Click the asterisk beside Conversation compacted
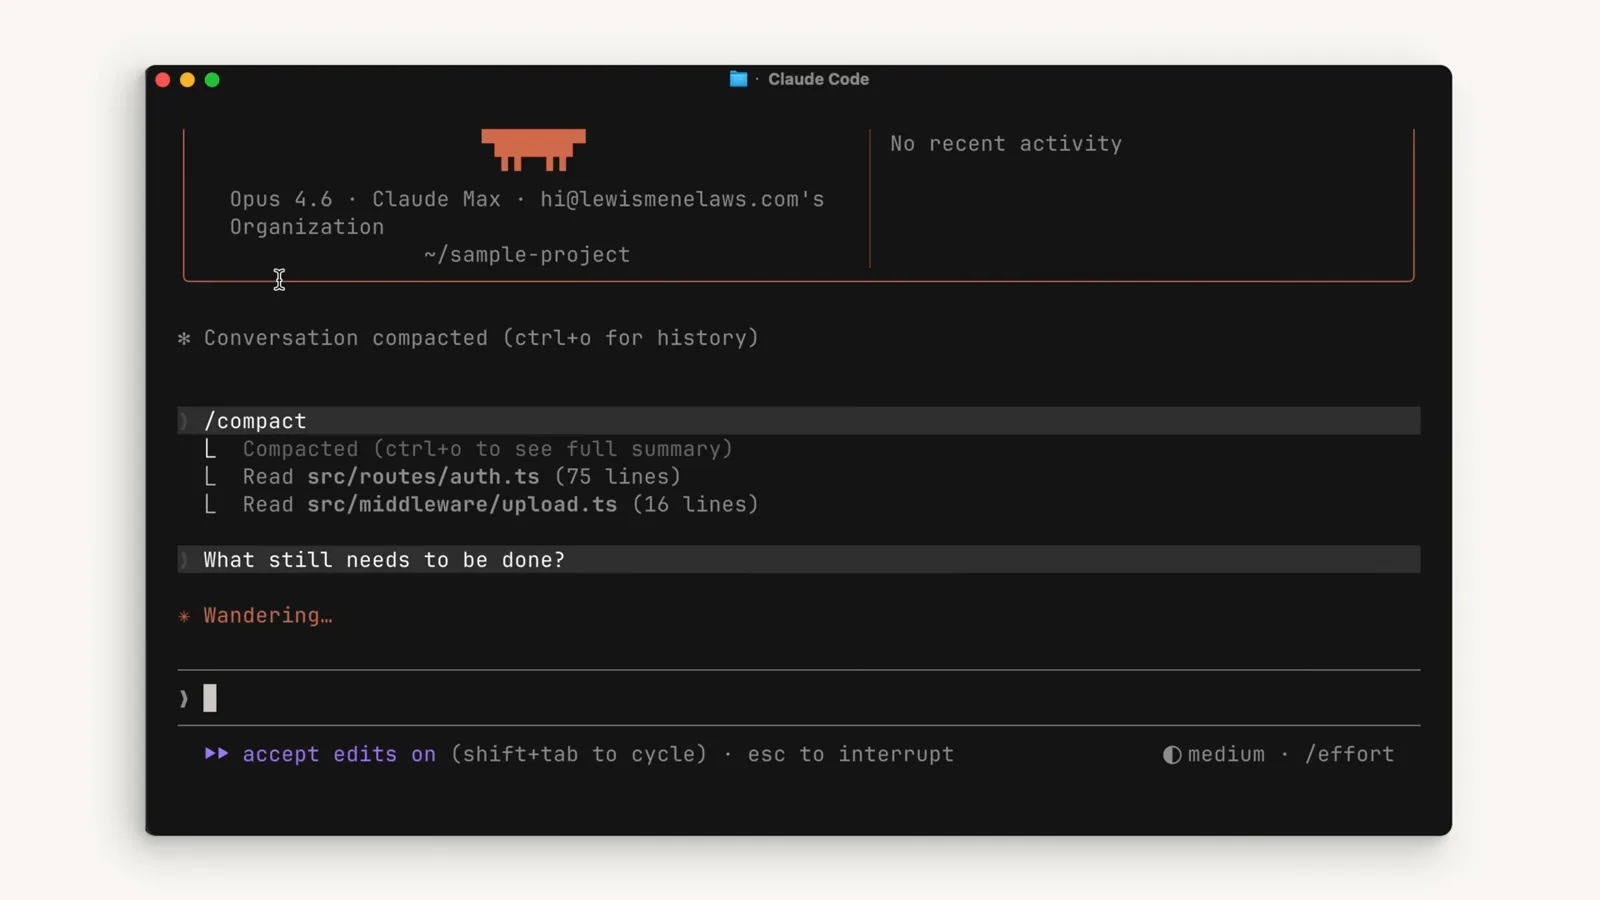This screenshot has width=1600, height=900. [x=184, y=339]
